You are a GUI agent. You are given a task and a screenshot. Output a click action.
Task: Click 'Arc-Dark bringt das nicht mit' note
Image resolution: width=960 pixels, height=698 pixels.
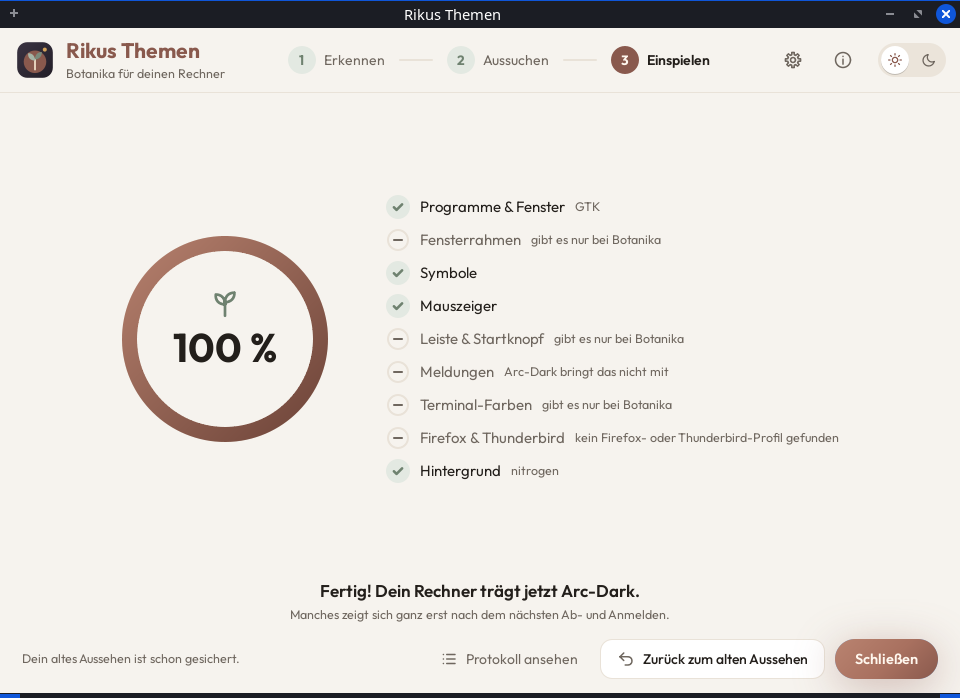pyautogui.click(x=587, y=372)
